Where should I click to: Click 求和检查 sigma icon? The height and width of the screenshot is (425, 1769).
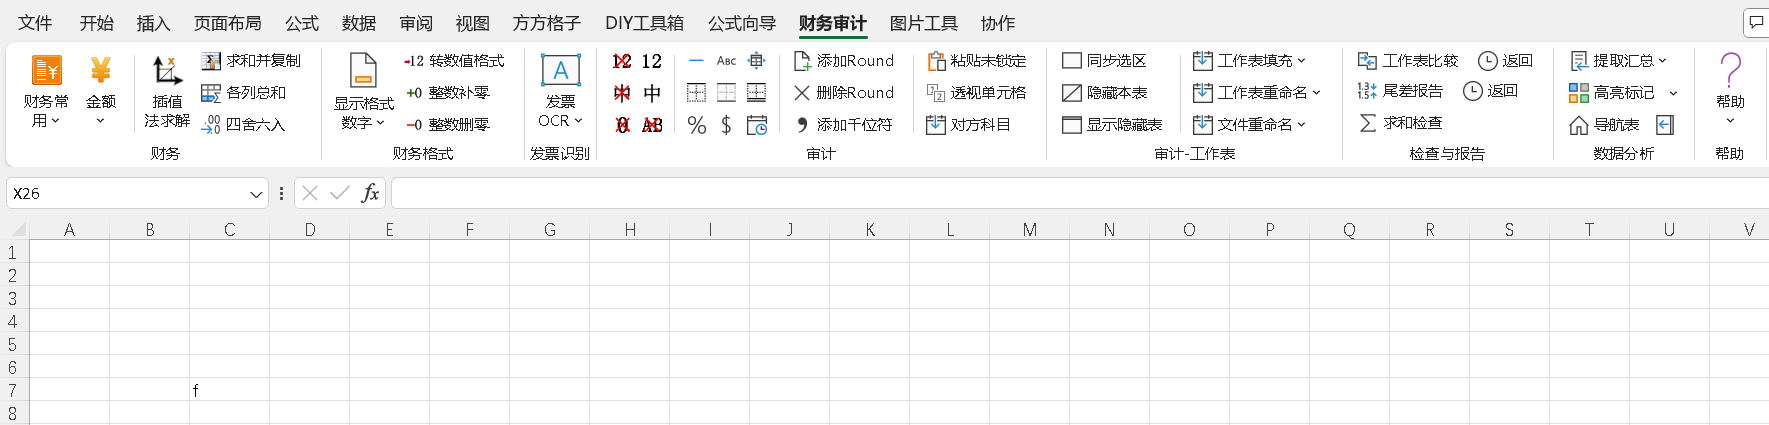pos(1368,123)
